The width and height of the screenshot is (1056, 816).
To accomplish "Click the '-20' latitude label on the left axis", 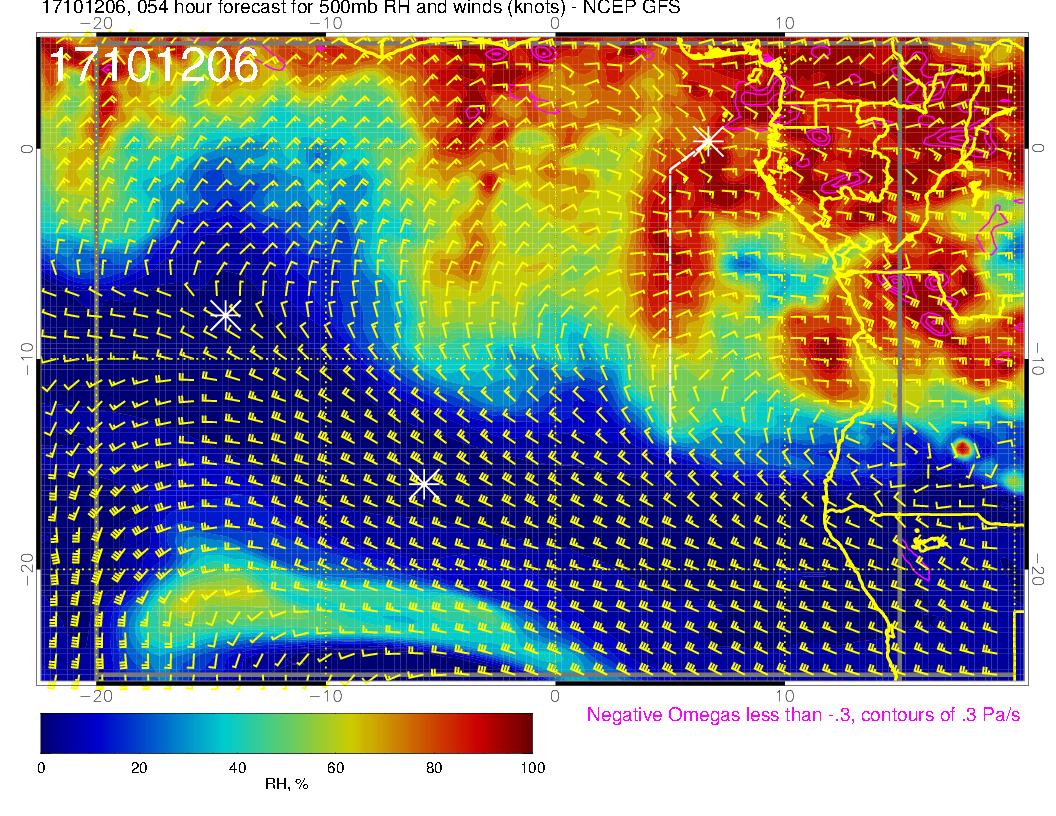I will click(27, 569).
